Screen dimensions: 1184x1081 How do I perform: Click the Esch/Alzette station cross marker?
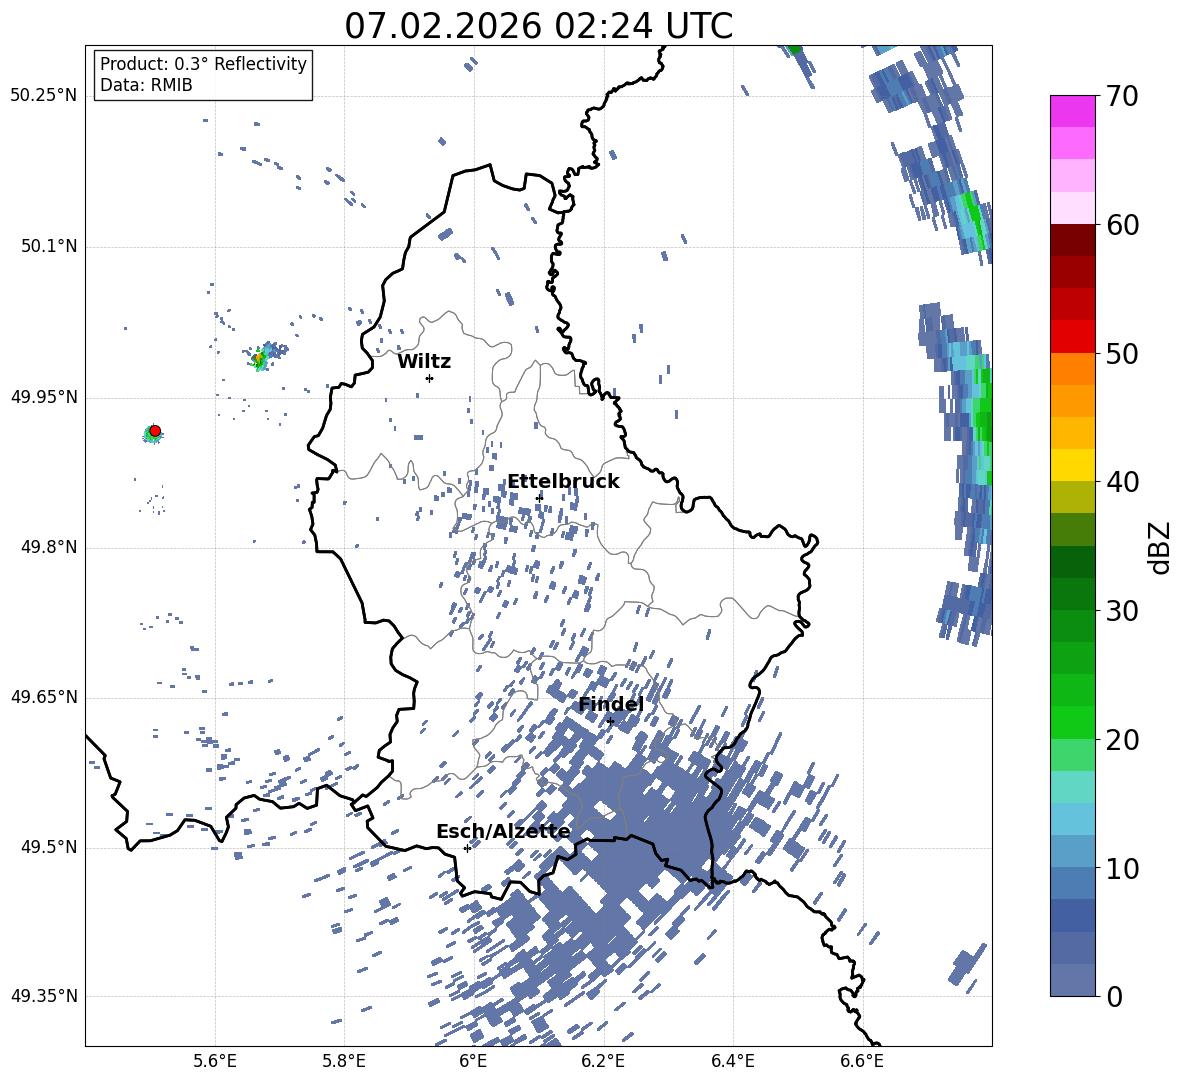click(467, 848)
